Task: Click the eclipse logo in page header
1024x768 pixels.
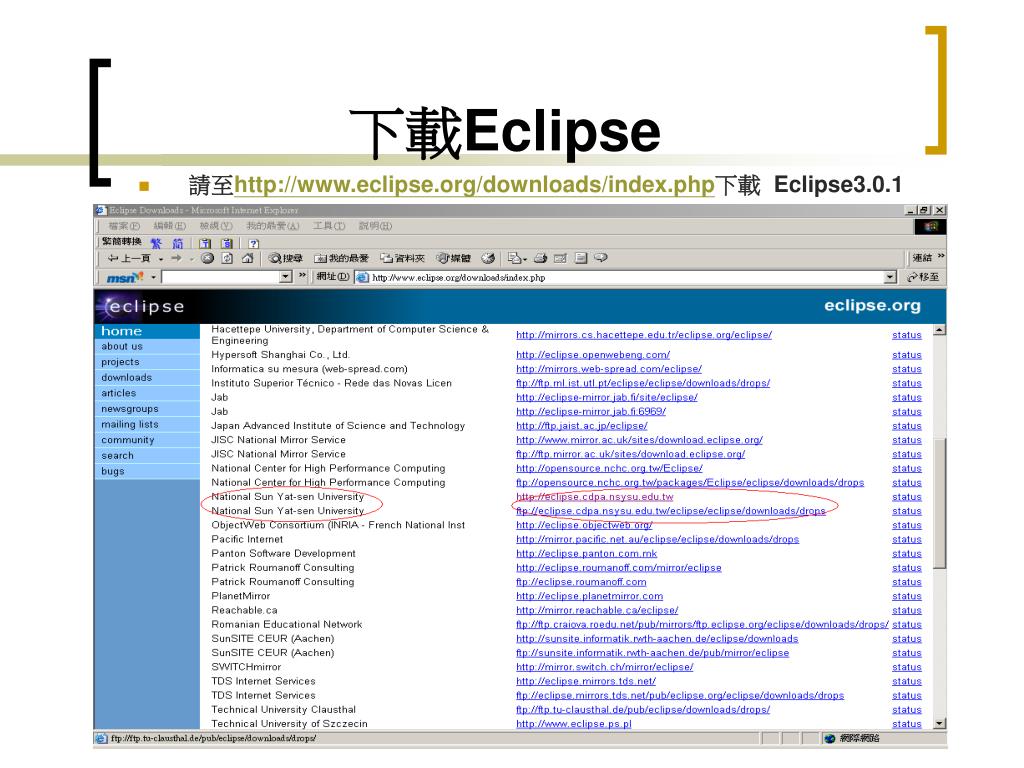Action: click(141, 307)
